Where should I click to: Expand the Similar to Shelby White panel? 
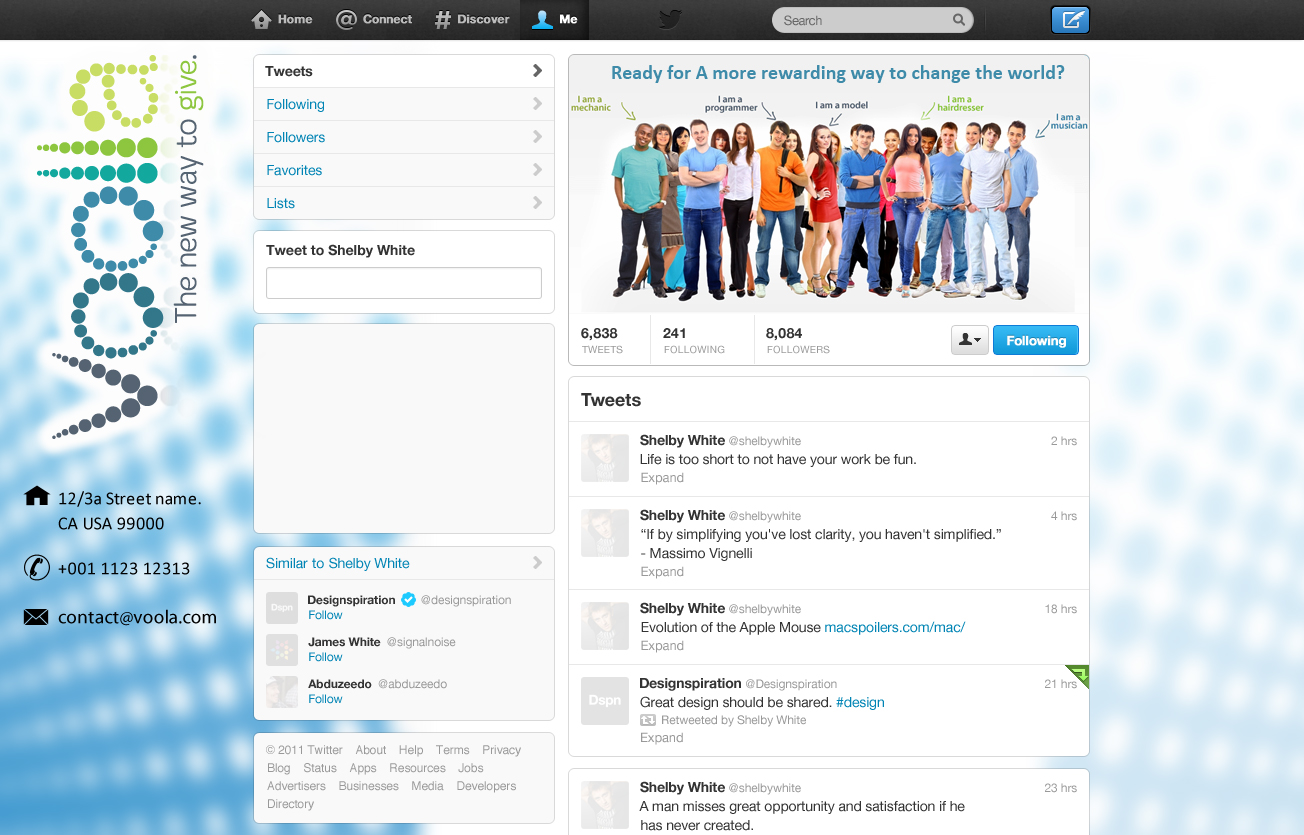point(537,563)
